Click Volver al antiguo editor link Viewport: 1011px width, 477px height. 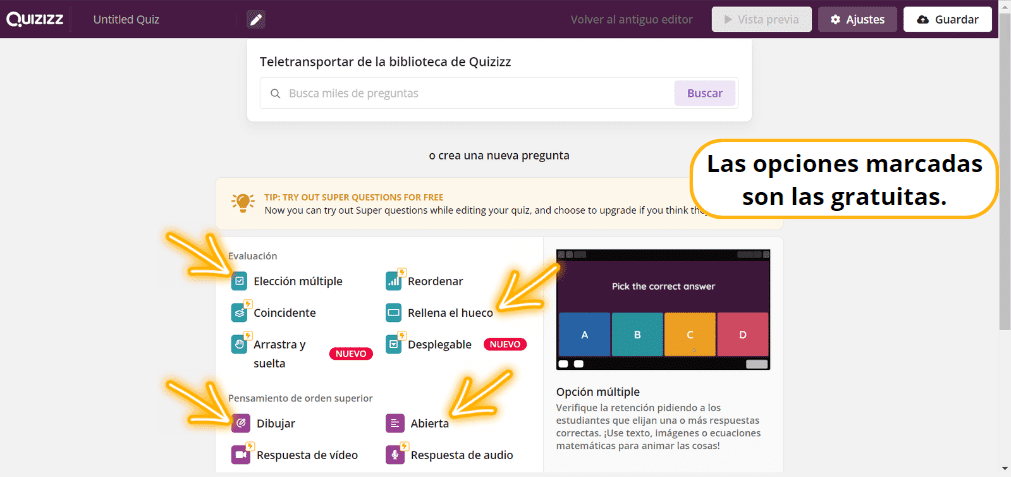pos(632,19)
